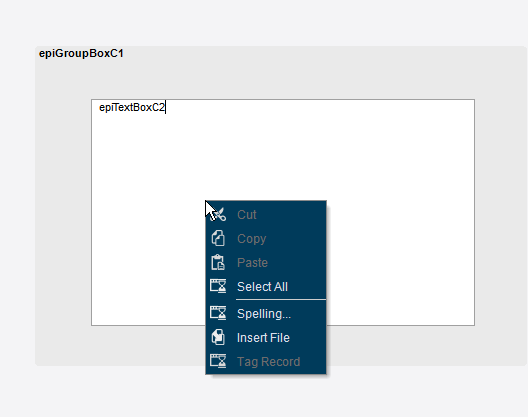Choose Tag Record in the context menu

266,361
